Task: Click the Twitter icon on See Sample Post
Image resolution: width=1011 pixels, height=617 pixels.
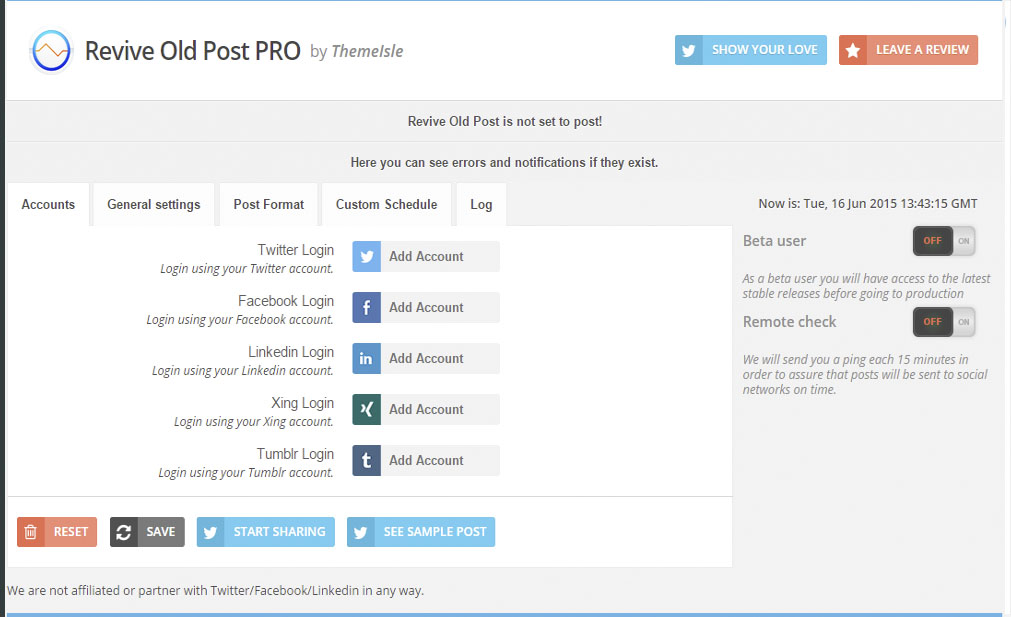Action: click(360, 532)
